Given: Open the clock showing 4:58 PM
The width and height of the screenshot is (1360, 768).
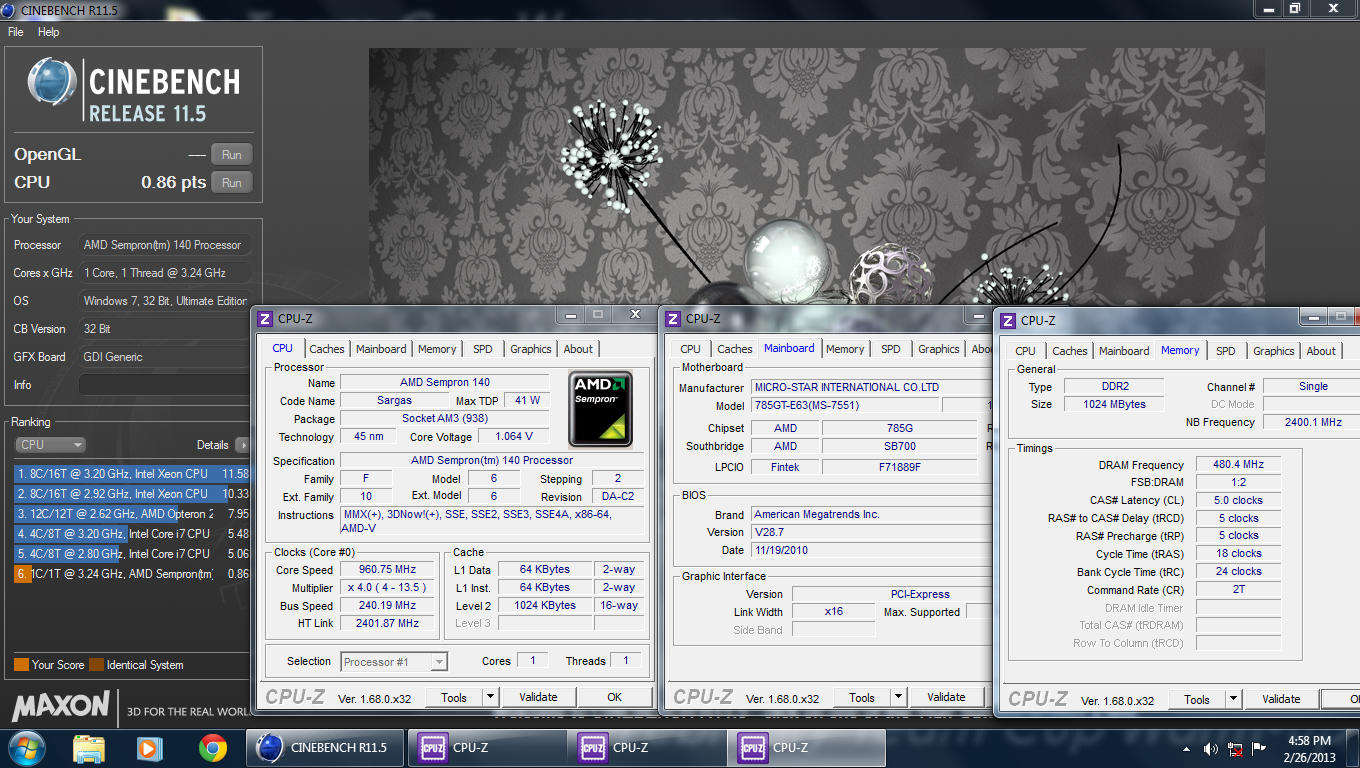Looking at the screenshot, I should pyautogui.click(x=1311, y=748).
